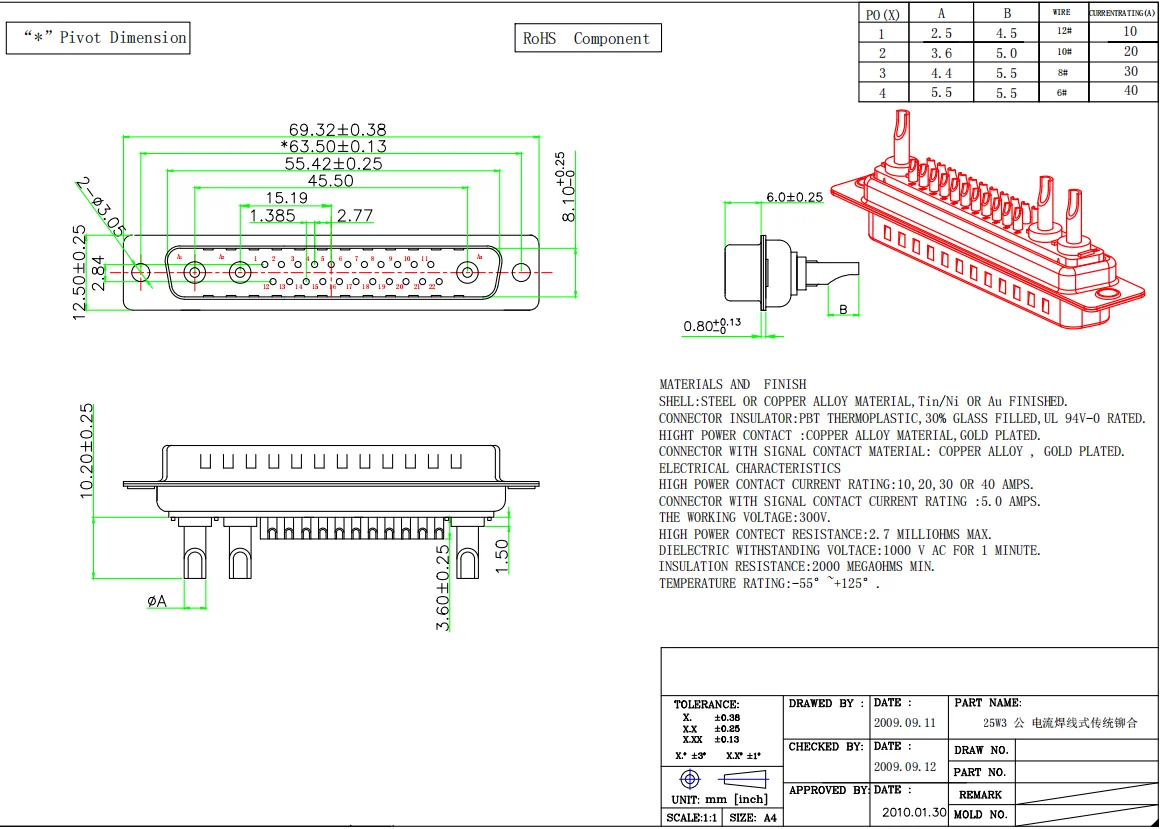Select the 15.19 dimension value

[x=286, y=198]
